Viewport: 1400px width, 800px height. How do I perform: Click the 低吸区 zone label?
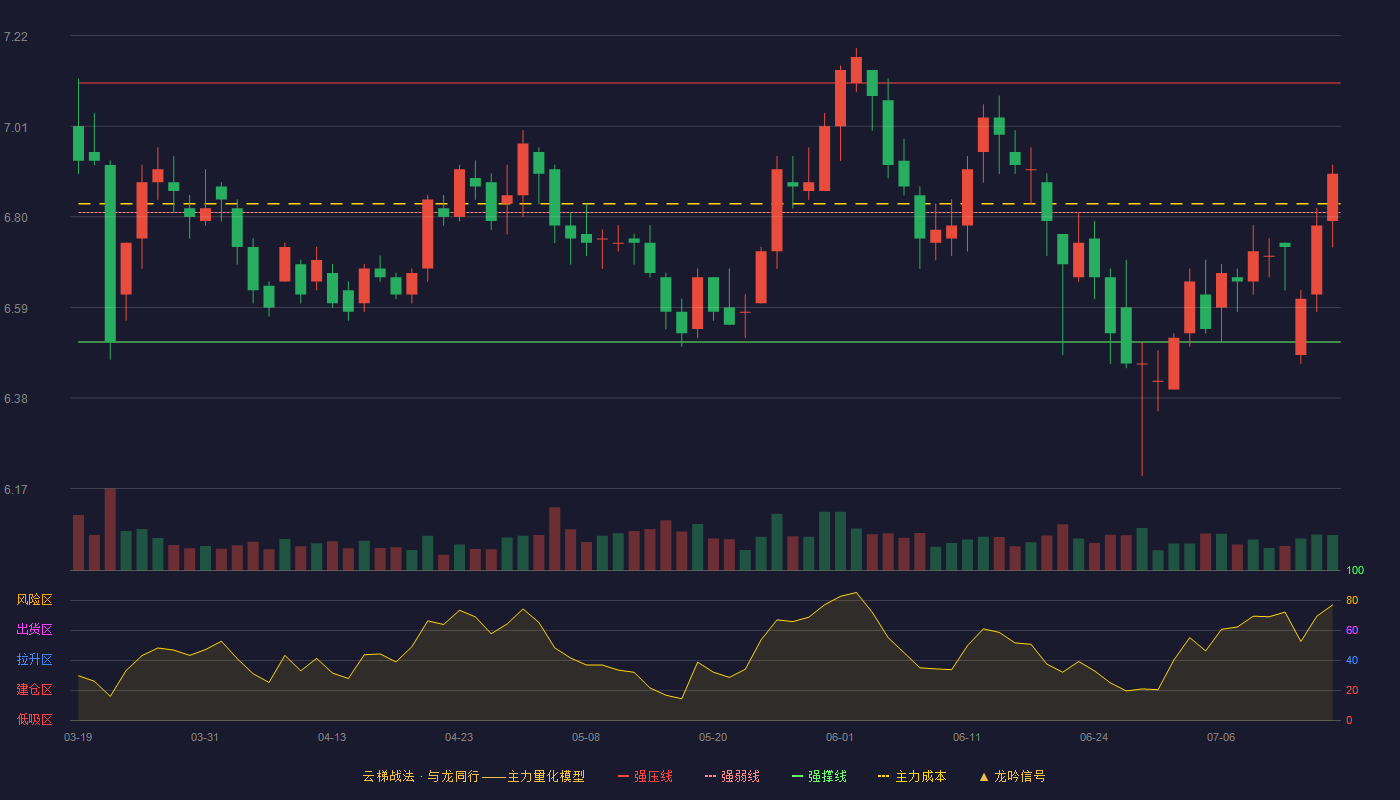coord(34,719)
